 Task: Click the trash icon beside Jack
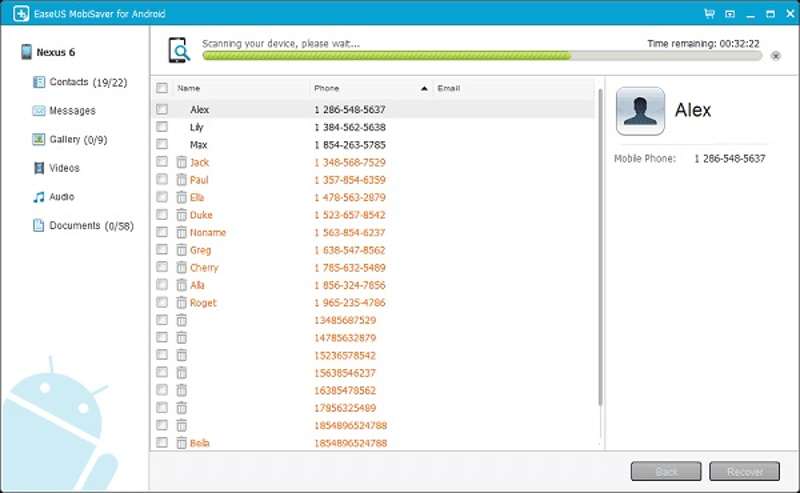[x=181, y=162]
